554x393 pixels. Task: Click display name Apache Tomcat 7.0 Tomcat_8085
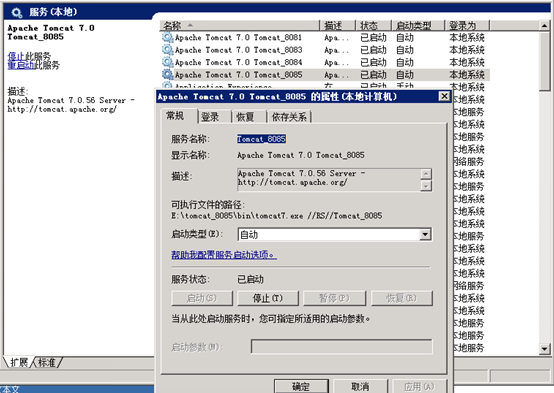tap(301, 155)
